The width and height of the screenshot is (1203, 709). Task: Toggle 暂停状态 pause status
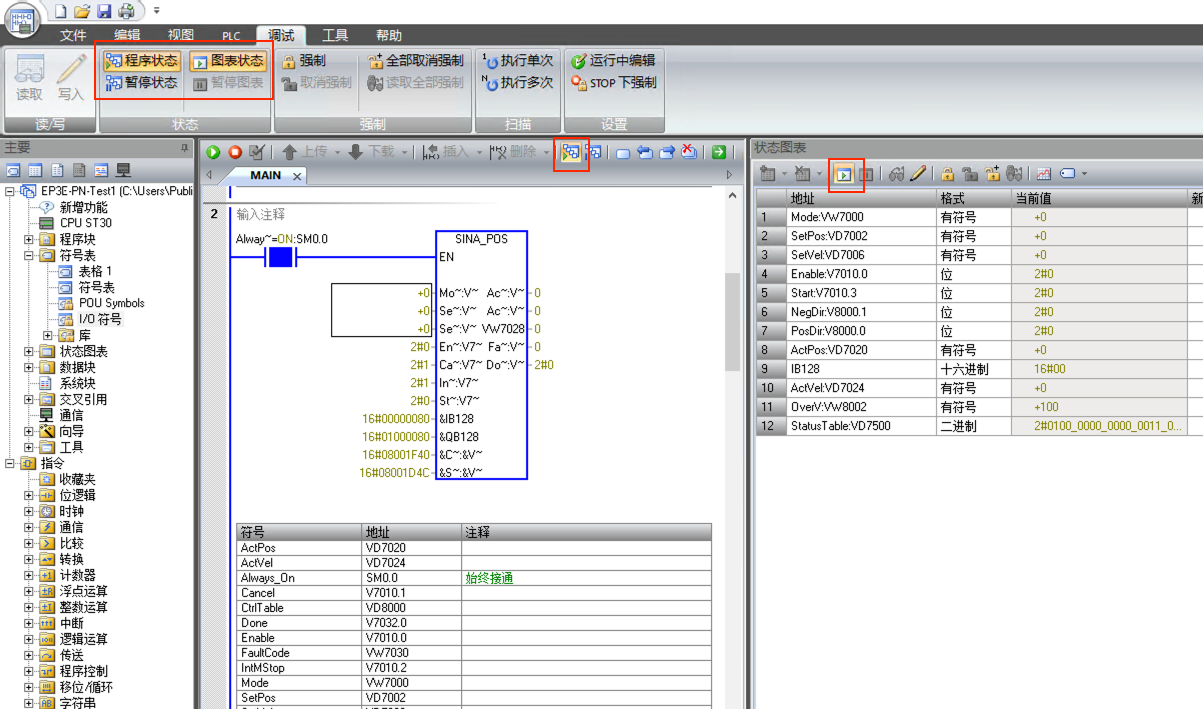click(x=141, y=83)
